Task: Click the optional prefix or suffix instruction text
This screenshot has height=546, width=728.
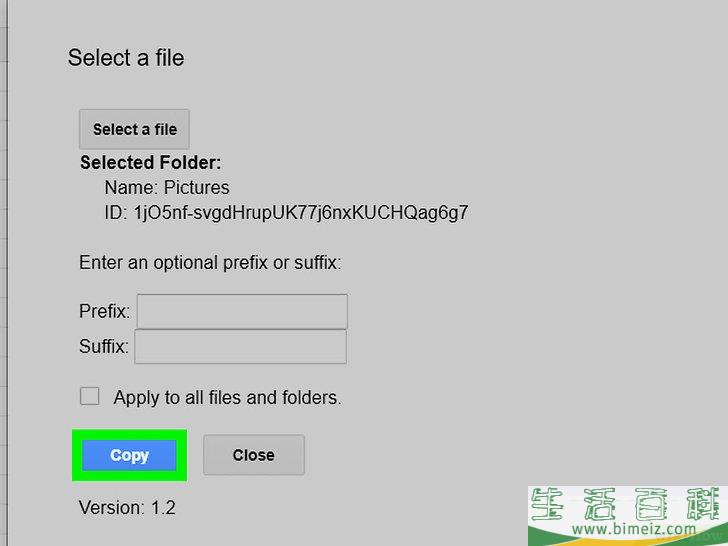Action: coord(210,264)
